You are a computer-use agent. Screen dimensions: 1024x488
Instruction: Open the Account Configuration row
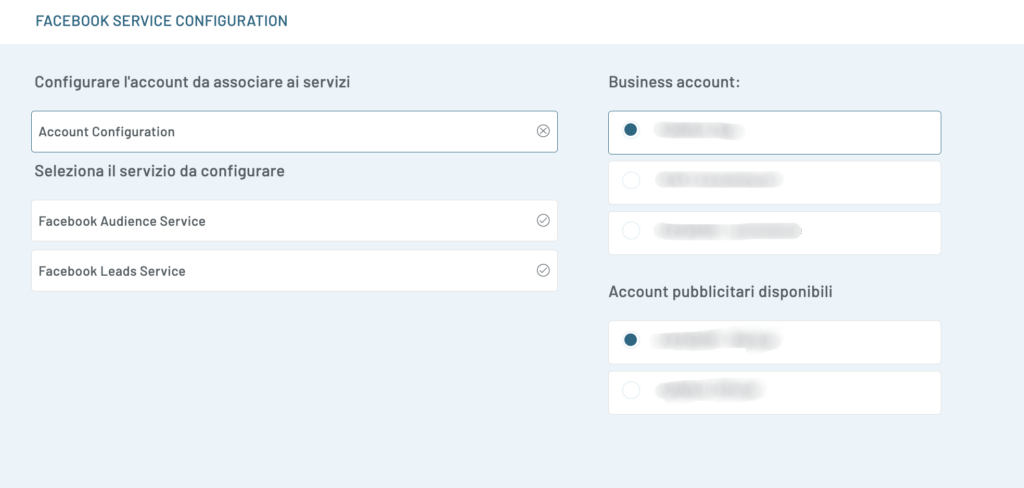(x=295, y=132)
